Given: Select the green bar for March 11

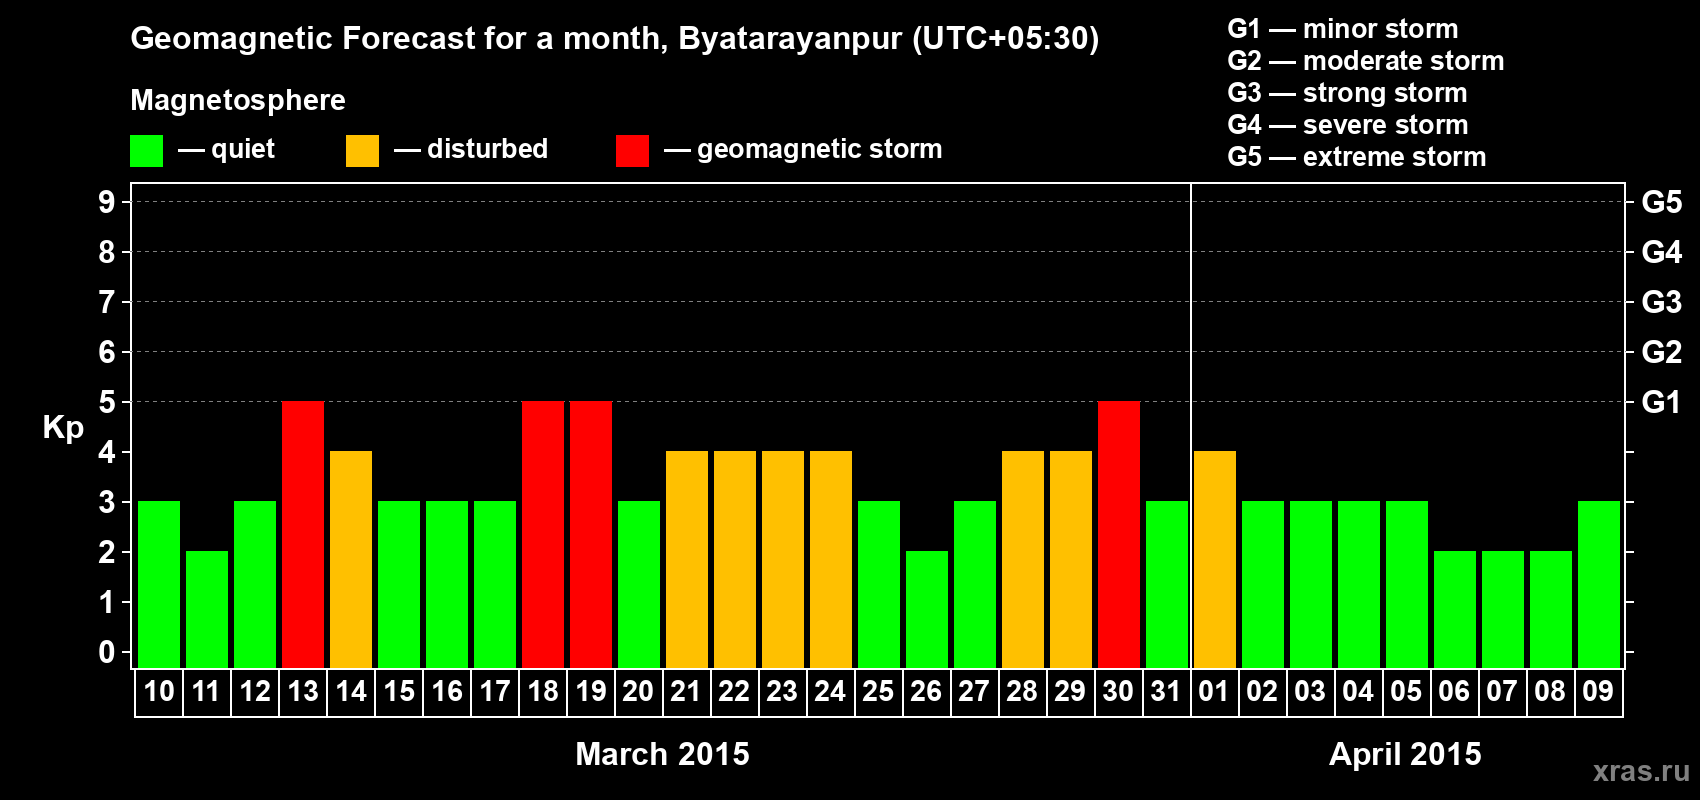Looking at the screenshot, I should coord(207,609).
